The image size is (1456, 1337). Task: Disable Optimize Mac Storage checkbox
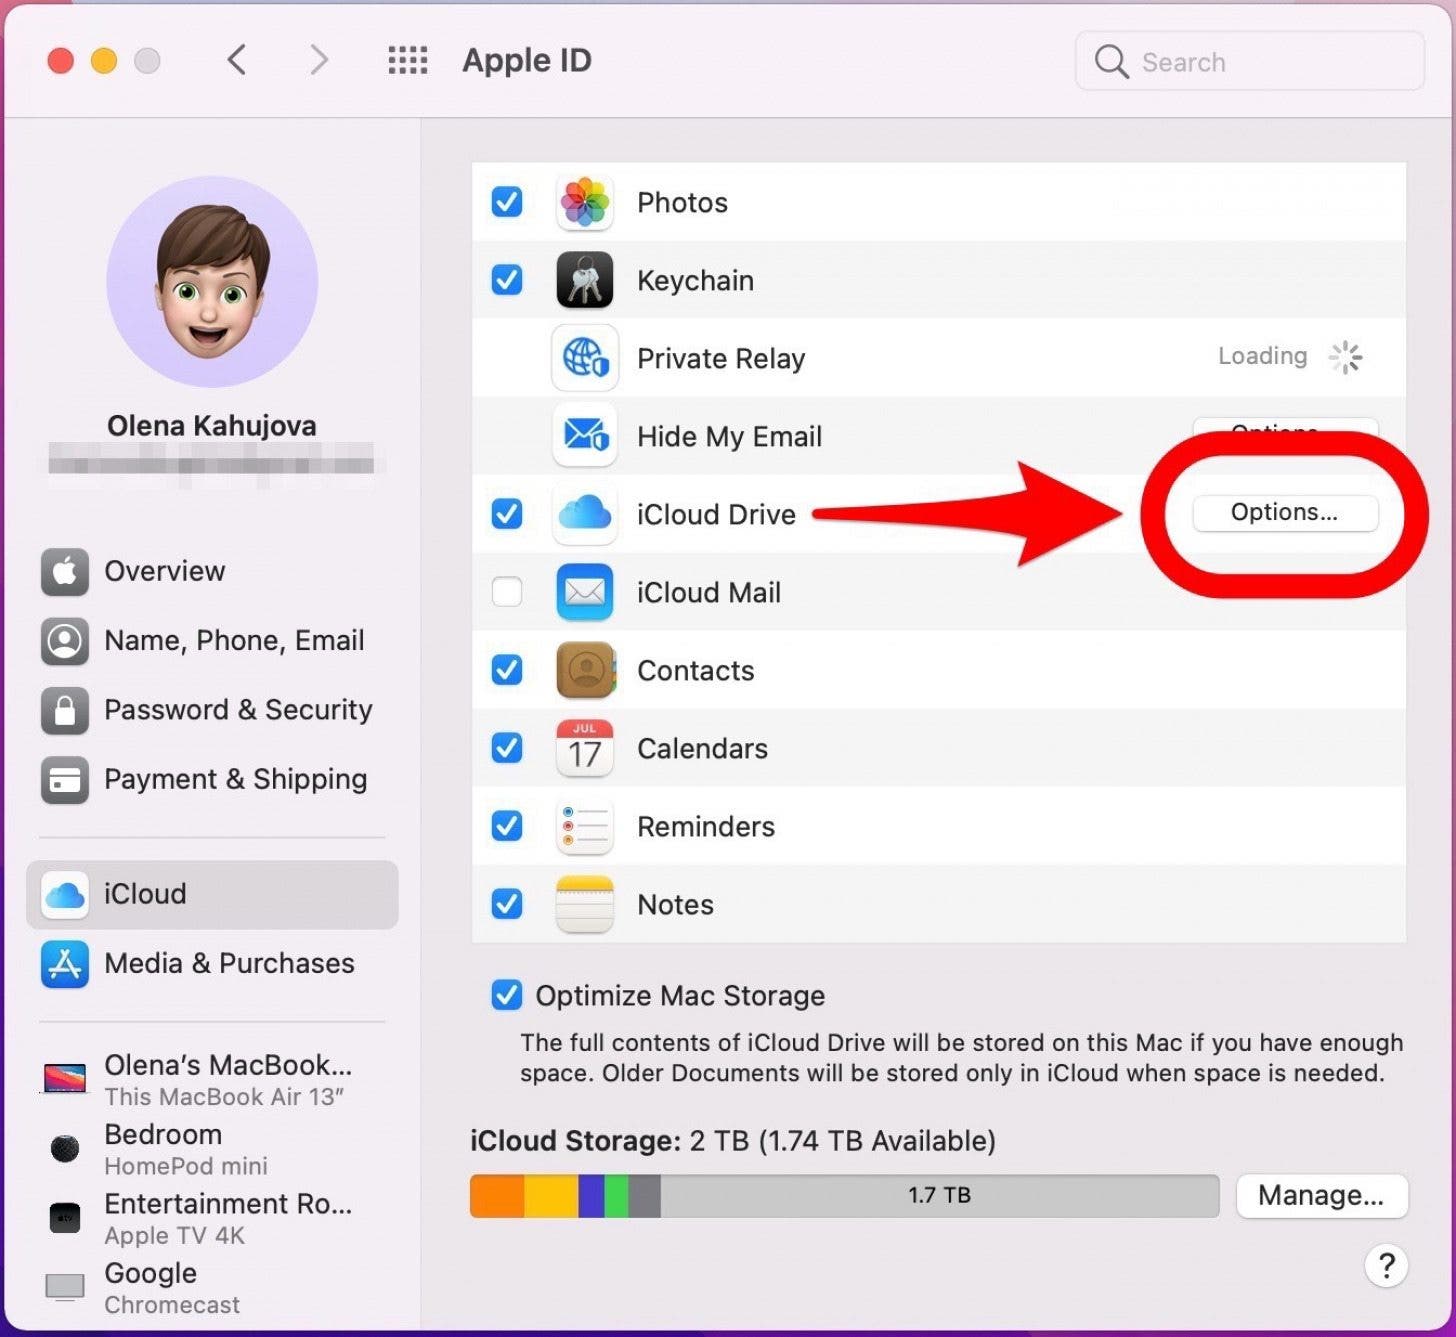coord(507,995)
